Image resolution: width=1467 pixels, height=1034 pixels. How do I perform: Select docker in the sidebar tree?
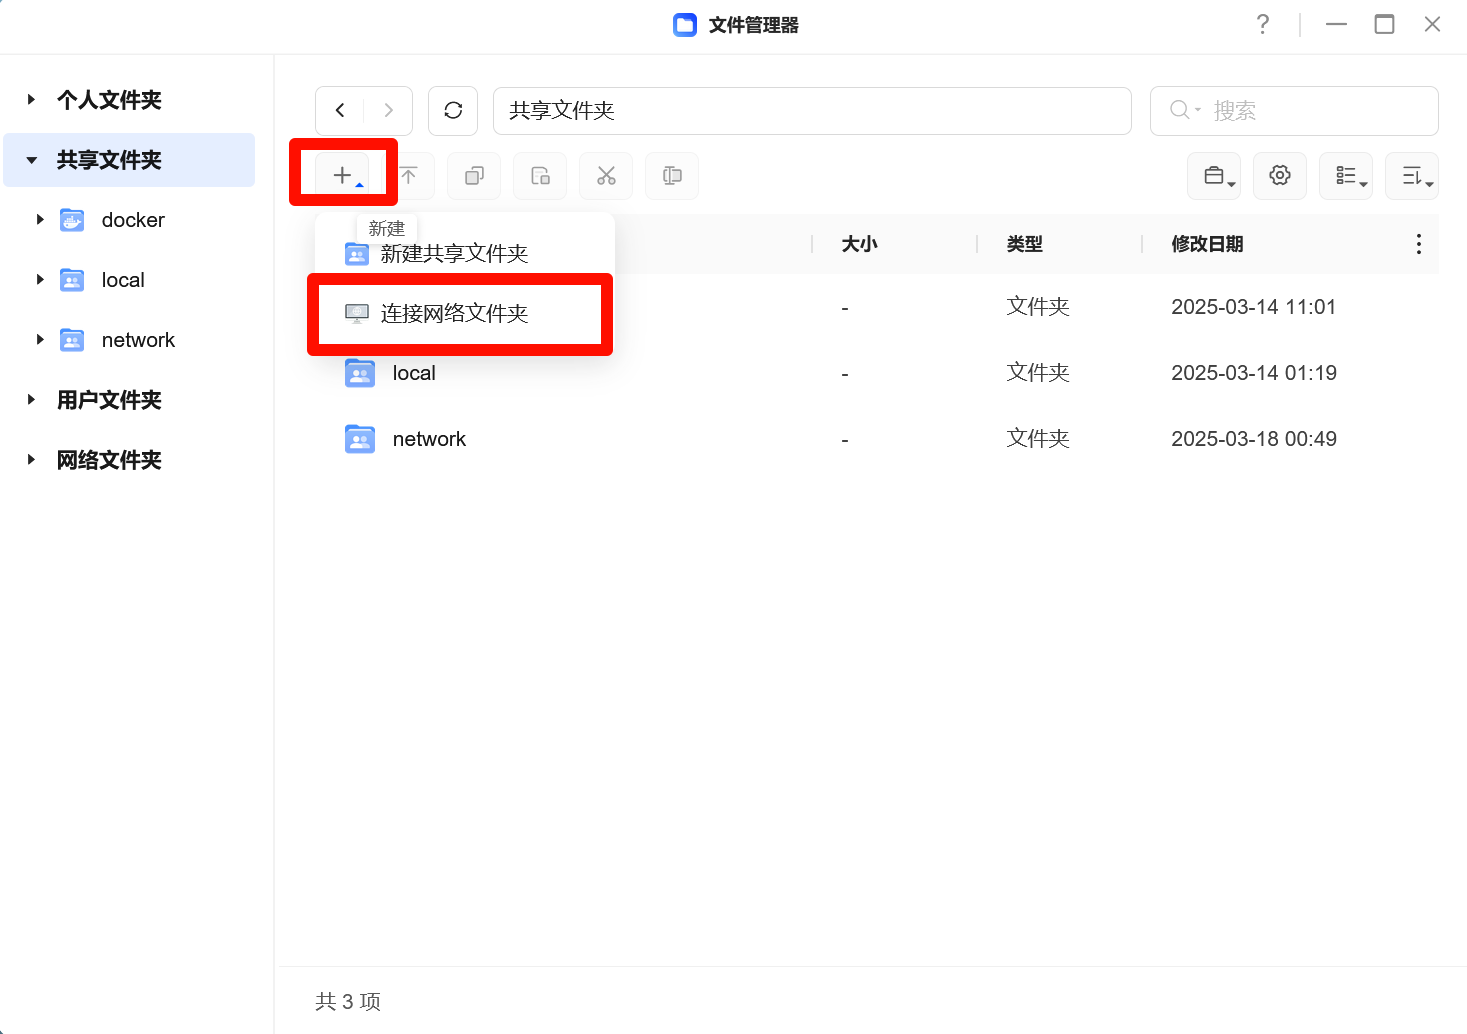point(133,220)
